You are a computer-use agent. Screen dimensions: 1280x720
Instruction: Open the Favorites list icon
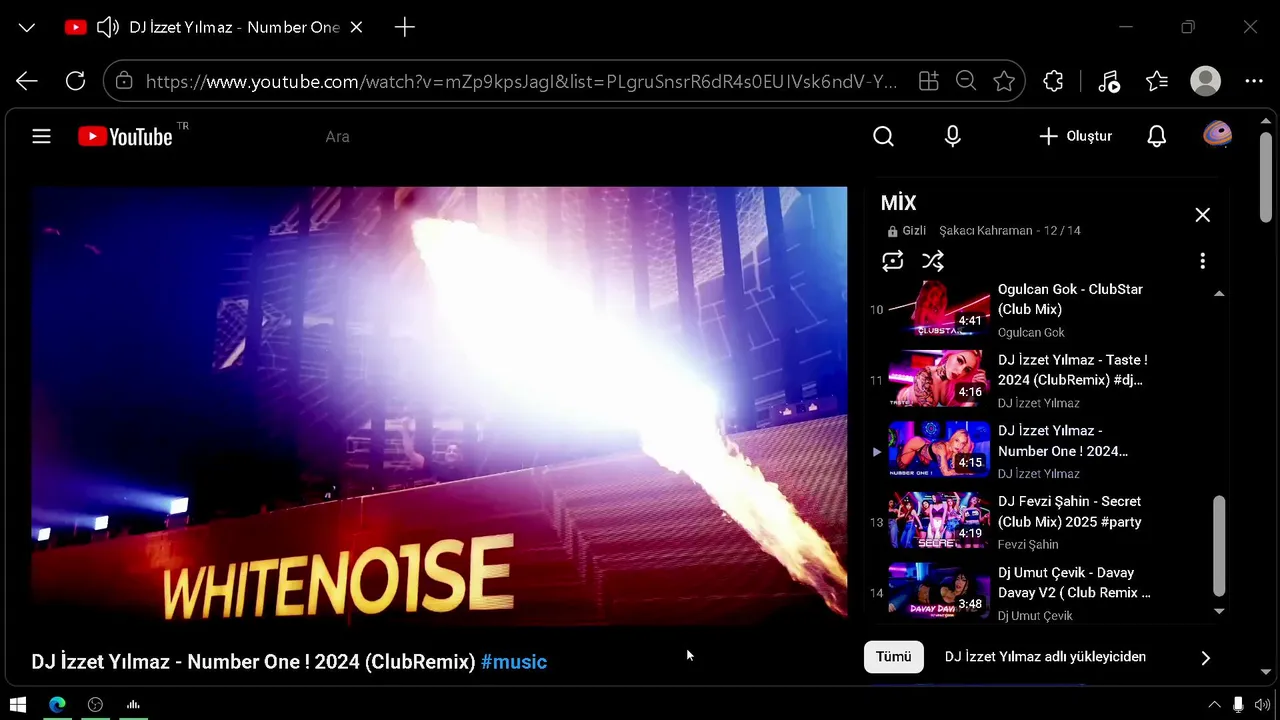[x=1157, y=82]
